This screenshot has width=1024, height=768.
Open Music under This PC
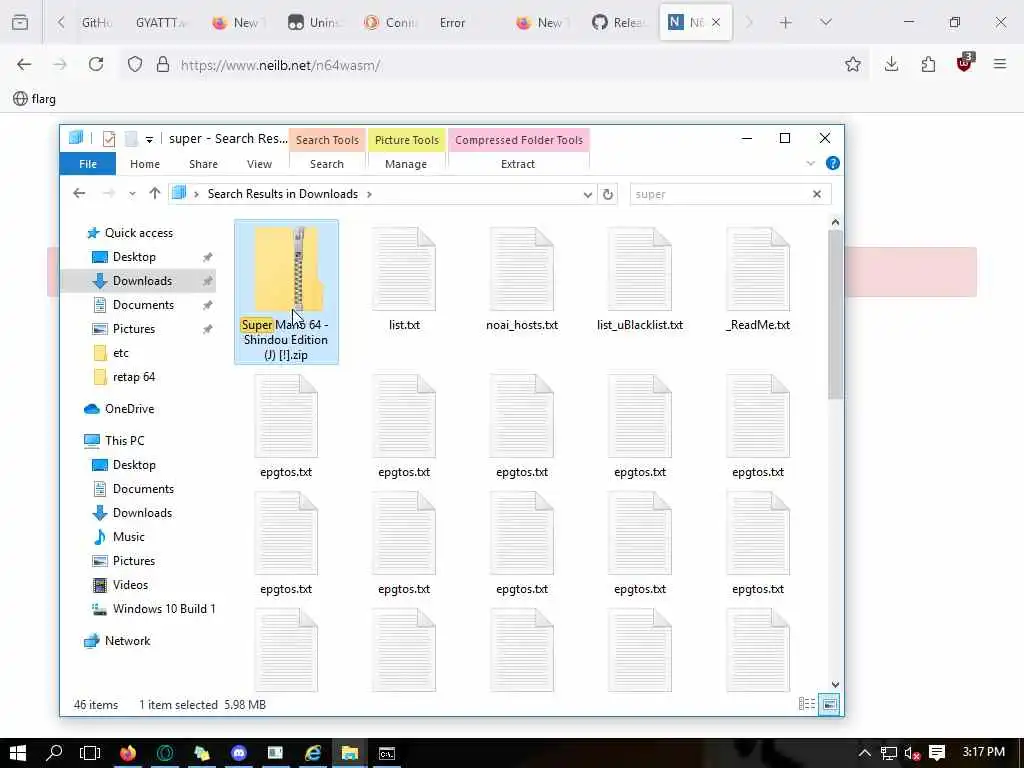(x=128, y=537)
